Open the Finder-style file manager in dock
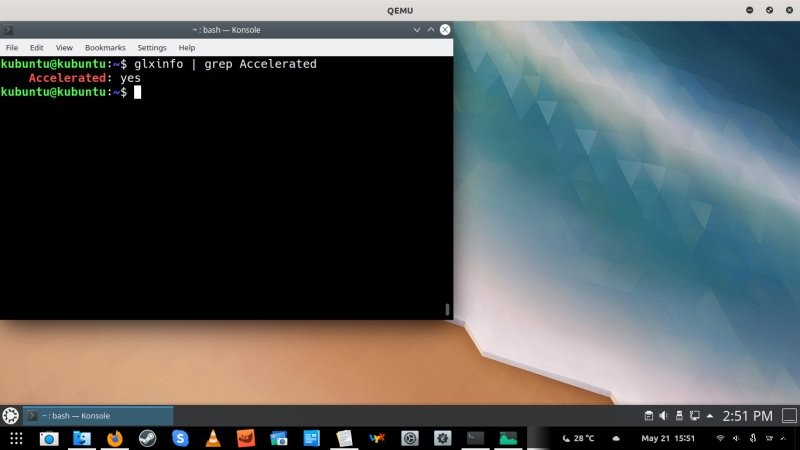The image size is (800, 450). [x=82, y=438]
